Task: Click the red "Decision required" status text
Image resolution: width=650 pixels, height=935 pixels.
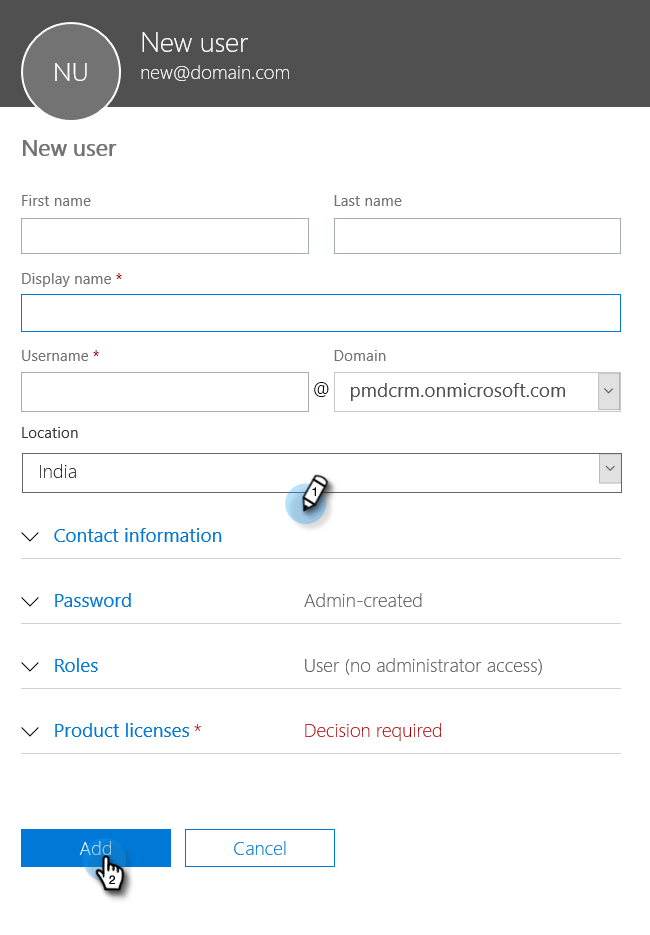Action: [x=373, y=731]
